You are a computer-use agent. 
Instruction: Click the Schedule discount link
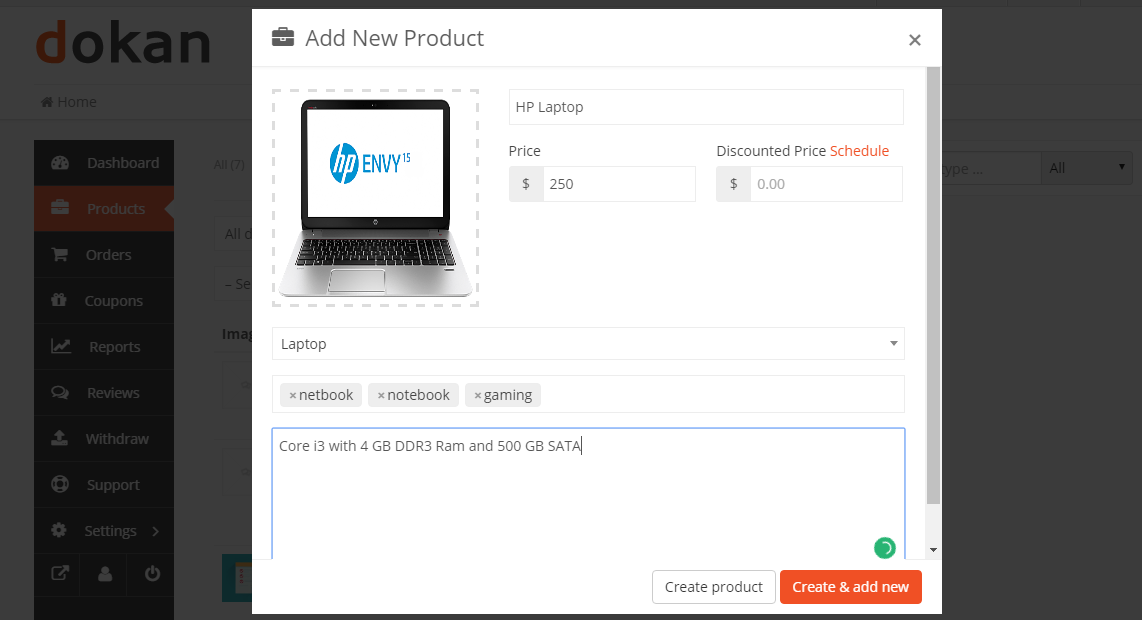click(859, 151)
